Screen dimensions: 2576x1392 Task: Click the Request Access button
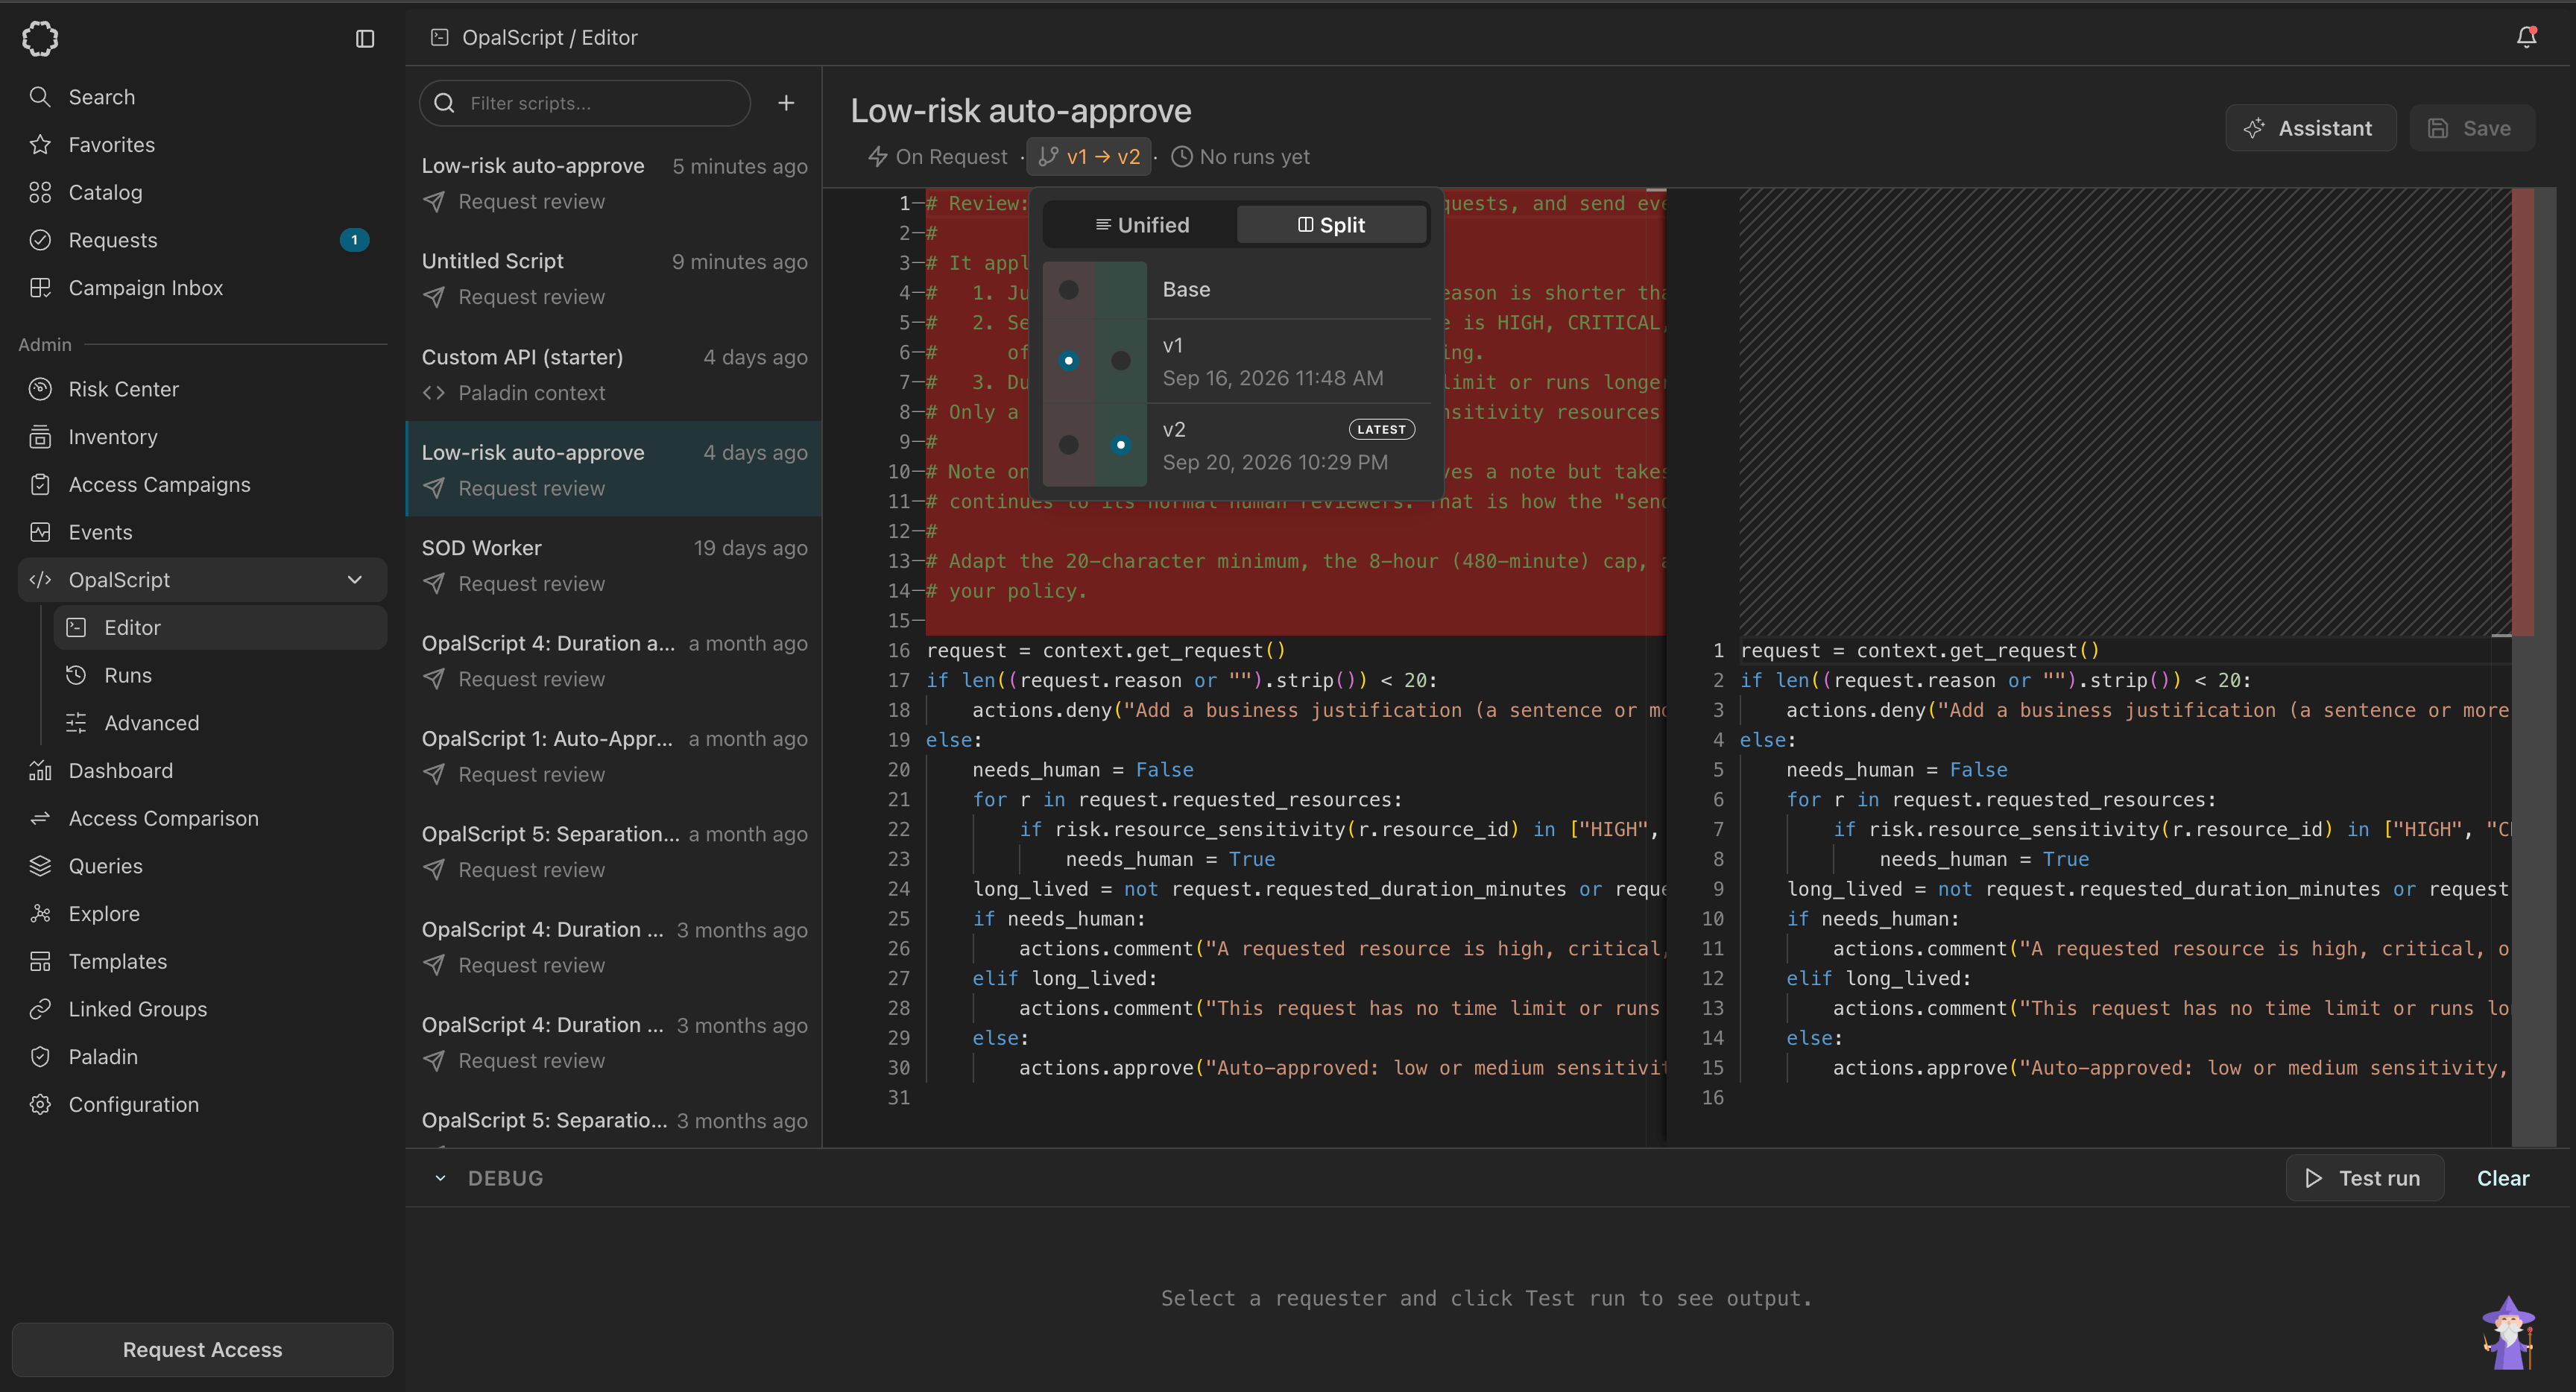pyautogui.click(x=202, y=1350)
